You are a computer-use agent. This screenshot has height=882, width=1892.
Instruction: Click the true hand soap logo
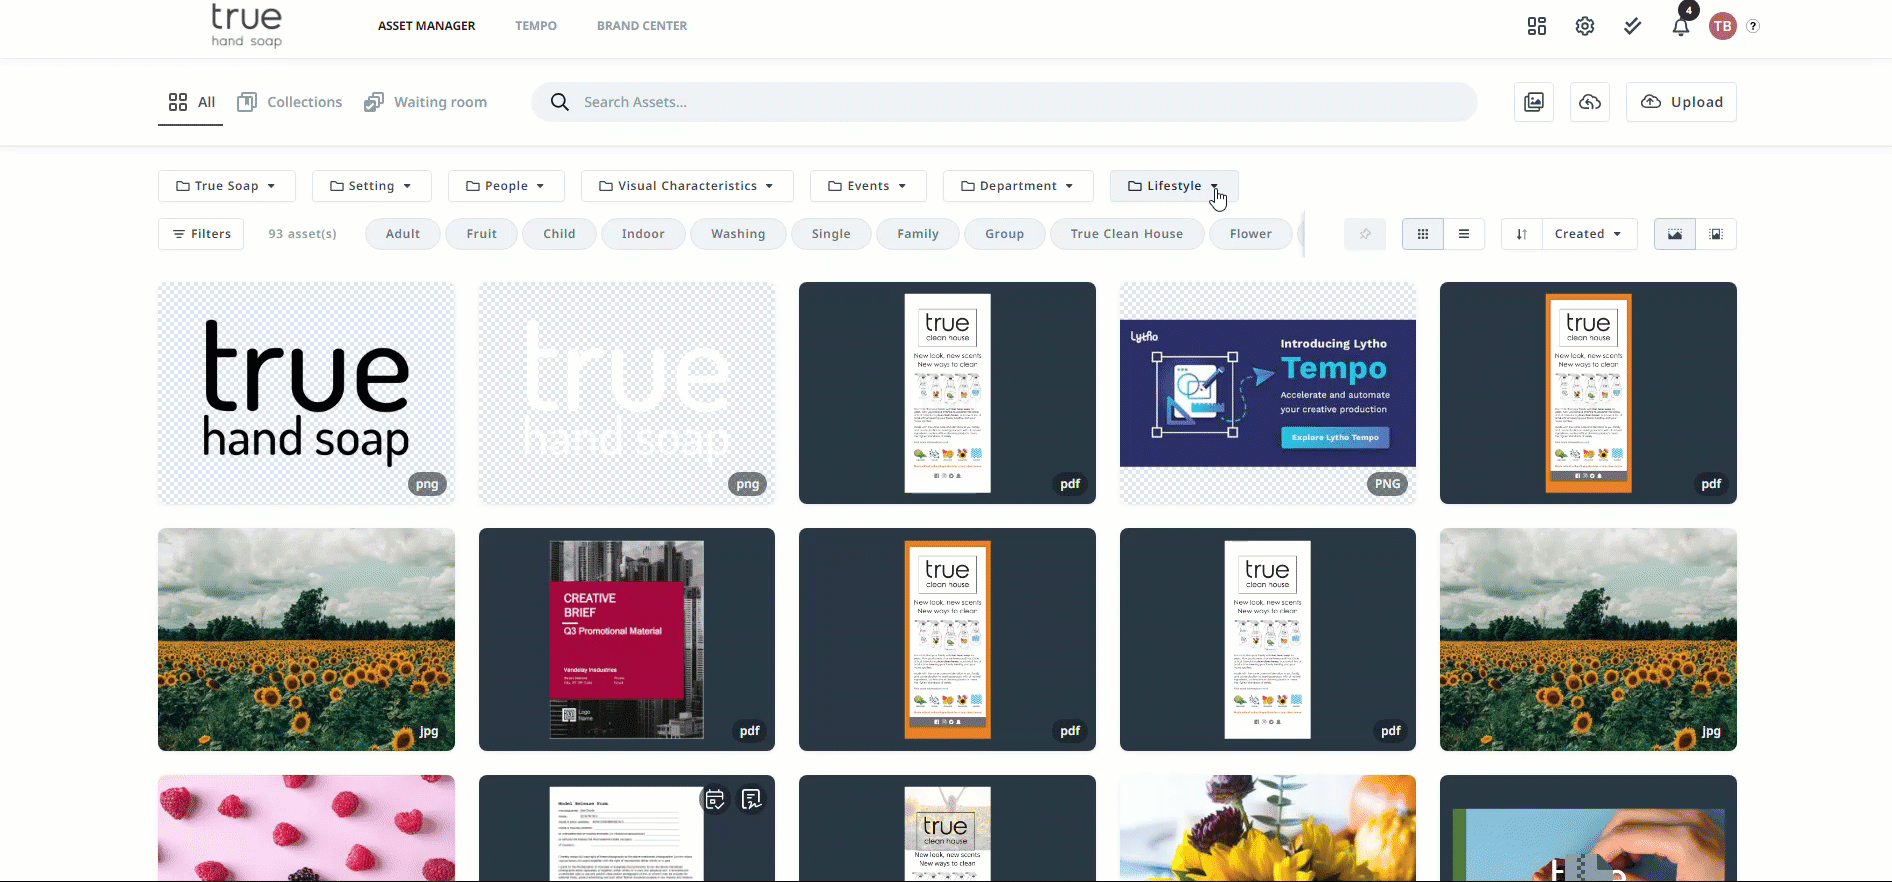(246, 26)
